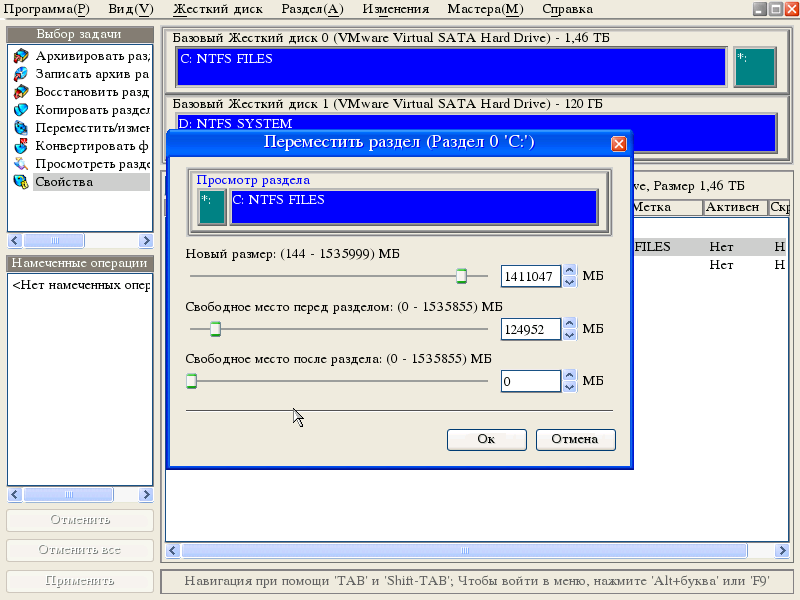Click the write archive task icon
800x600 pixels.
[20, 73]
